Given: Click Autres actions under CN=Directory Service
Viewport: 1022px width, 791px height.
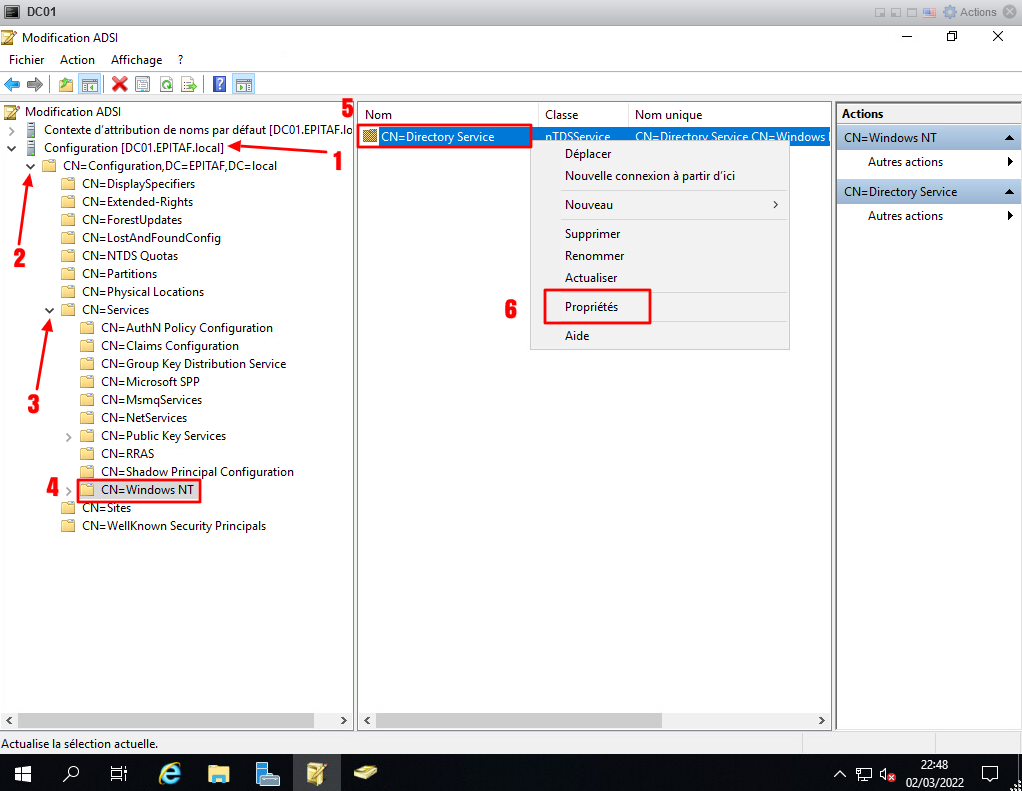Looking at the screenshot, I should (x=905, y=216).
